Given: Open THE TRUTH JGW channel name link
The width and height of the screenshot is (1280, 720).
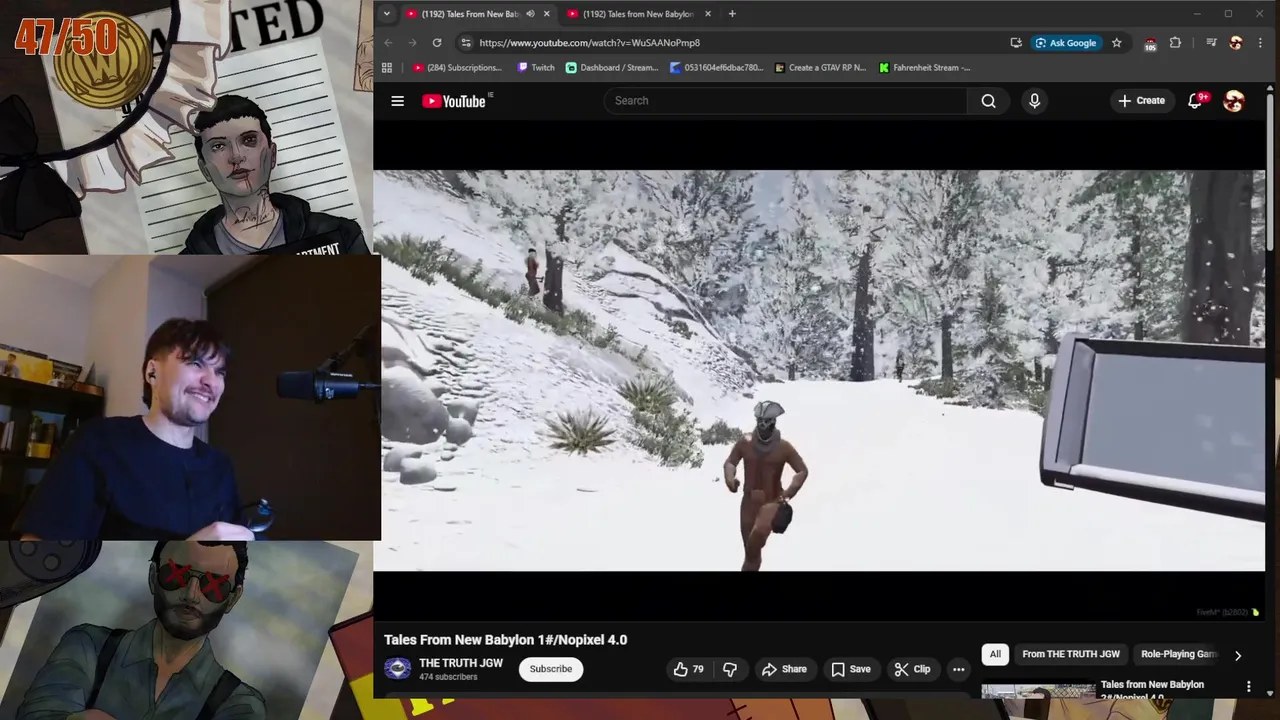Looking at the screenshot, I should click(x=461, y=663).
